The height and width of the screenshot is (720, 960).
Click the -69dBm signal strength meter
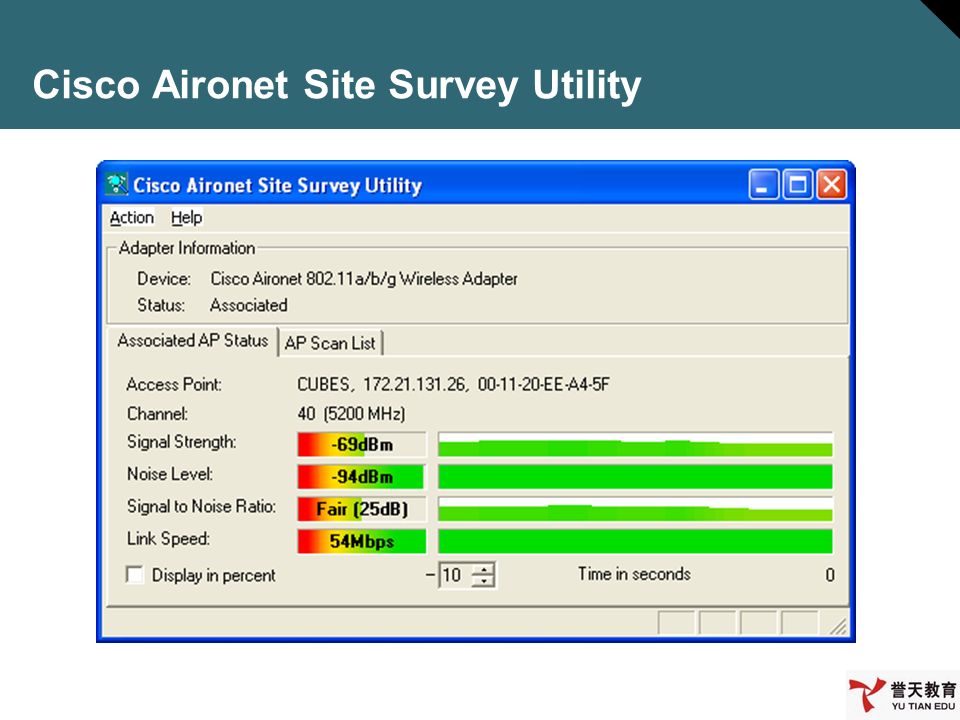tap(362, 444)
